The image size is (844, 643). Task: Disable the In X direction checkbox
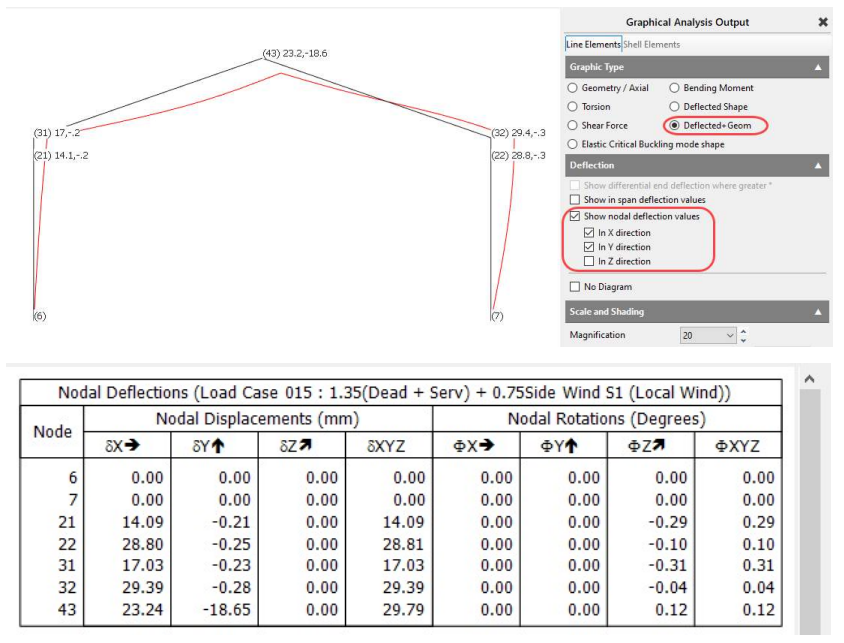(589, 233)
